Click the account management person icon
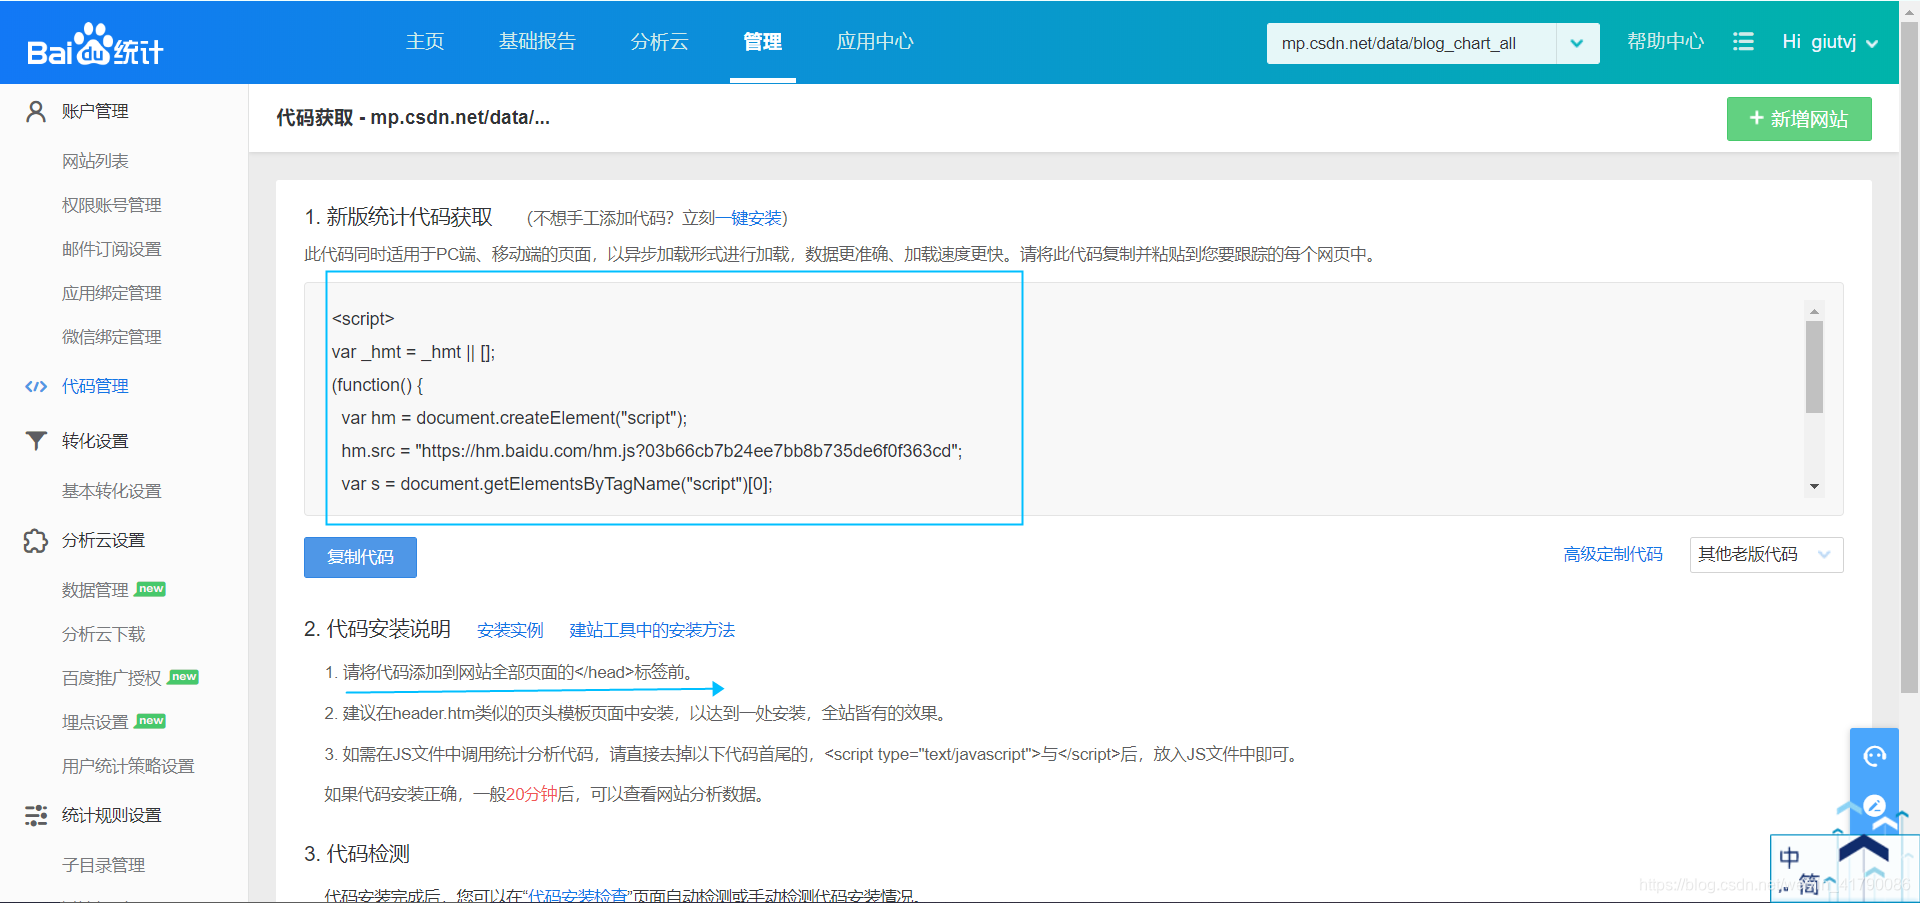1920x903 pixels. pyautogui.click(x=36, y=111)
